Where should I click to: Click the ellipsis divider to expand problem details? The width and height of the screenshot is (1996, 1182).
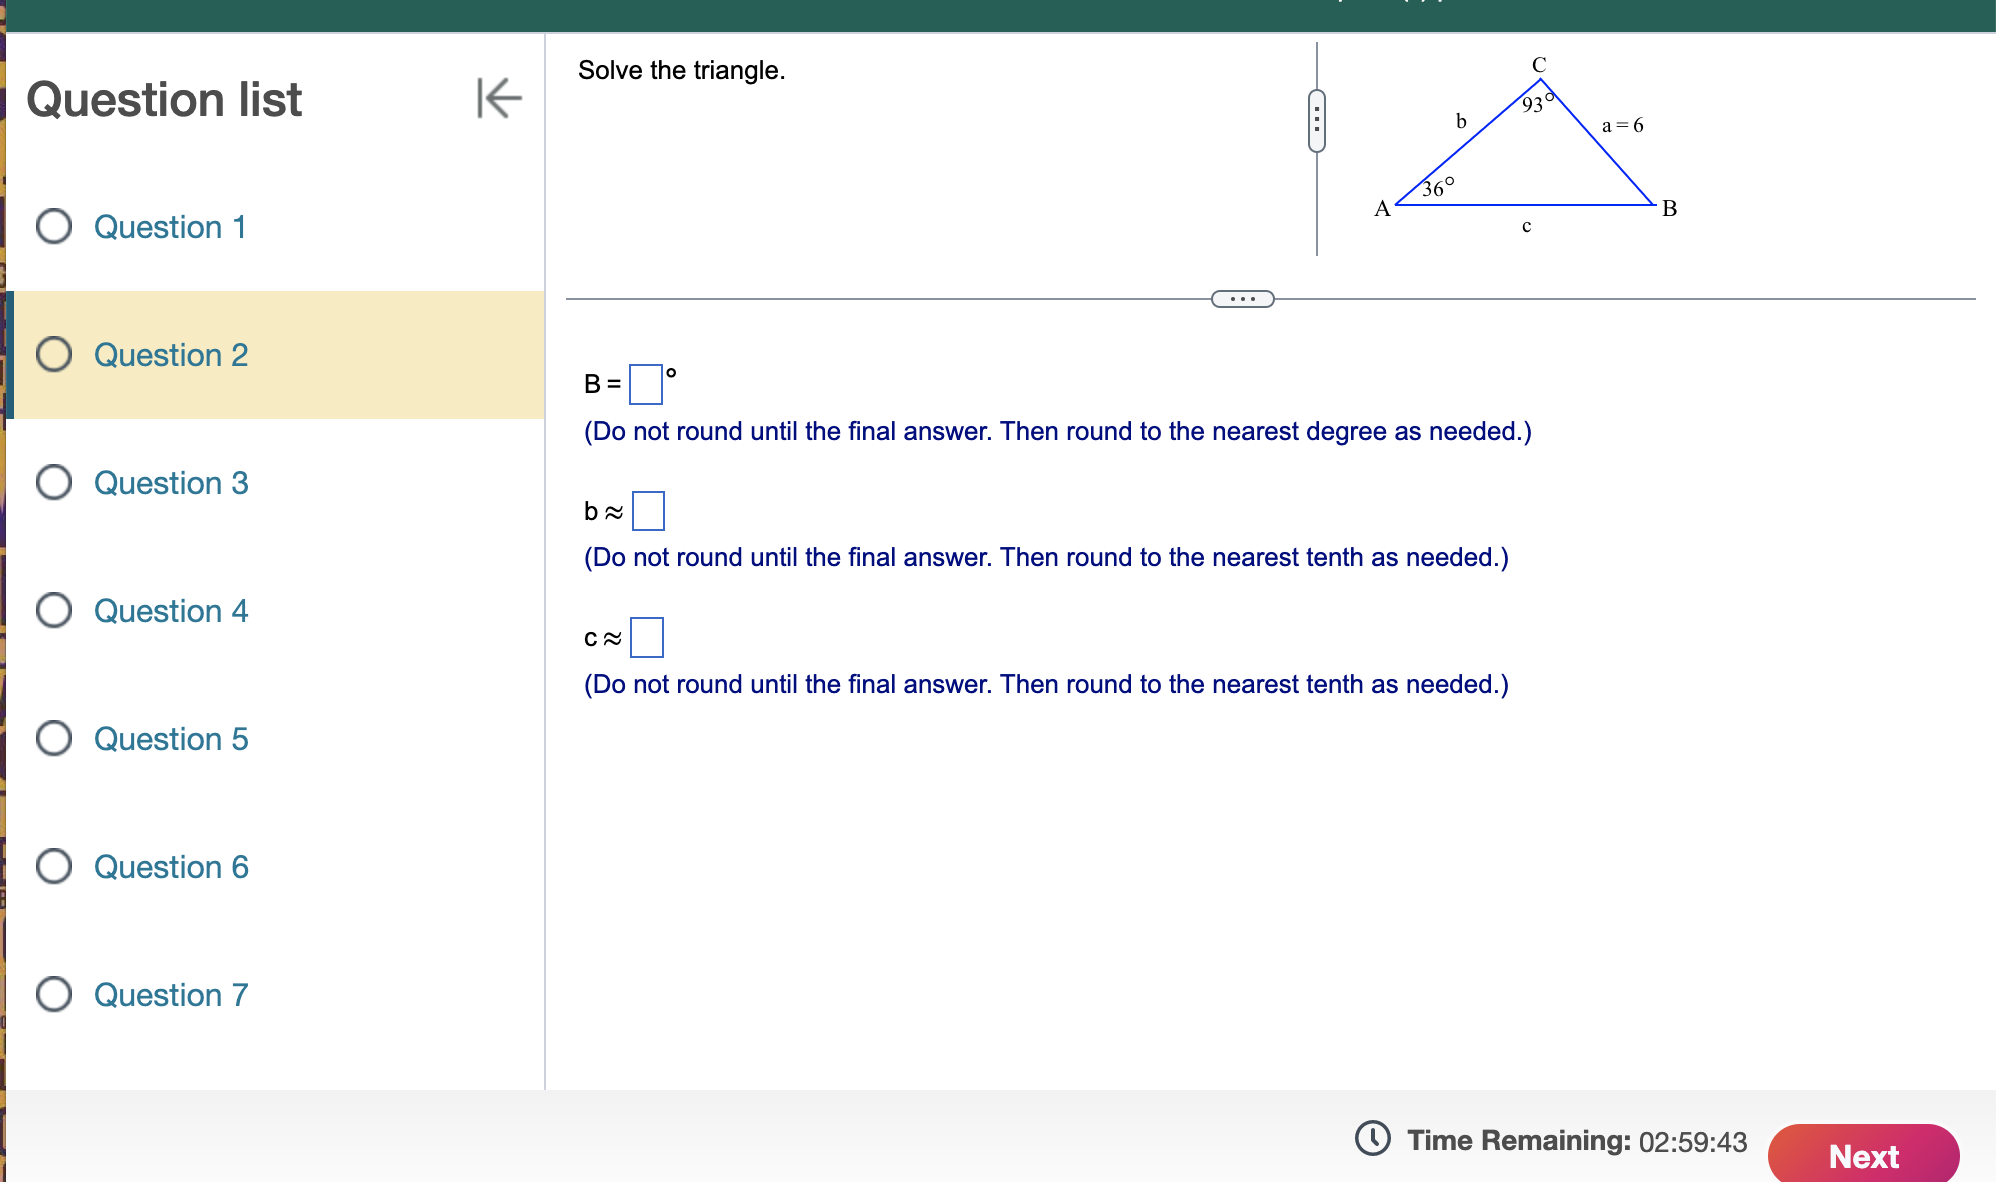click(x=1243, y=297)
